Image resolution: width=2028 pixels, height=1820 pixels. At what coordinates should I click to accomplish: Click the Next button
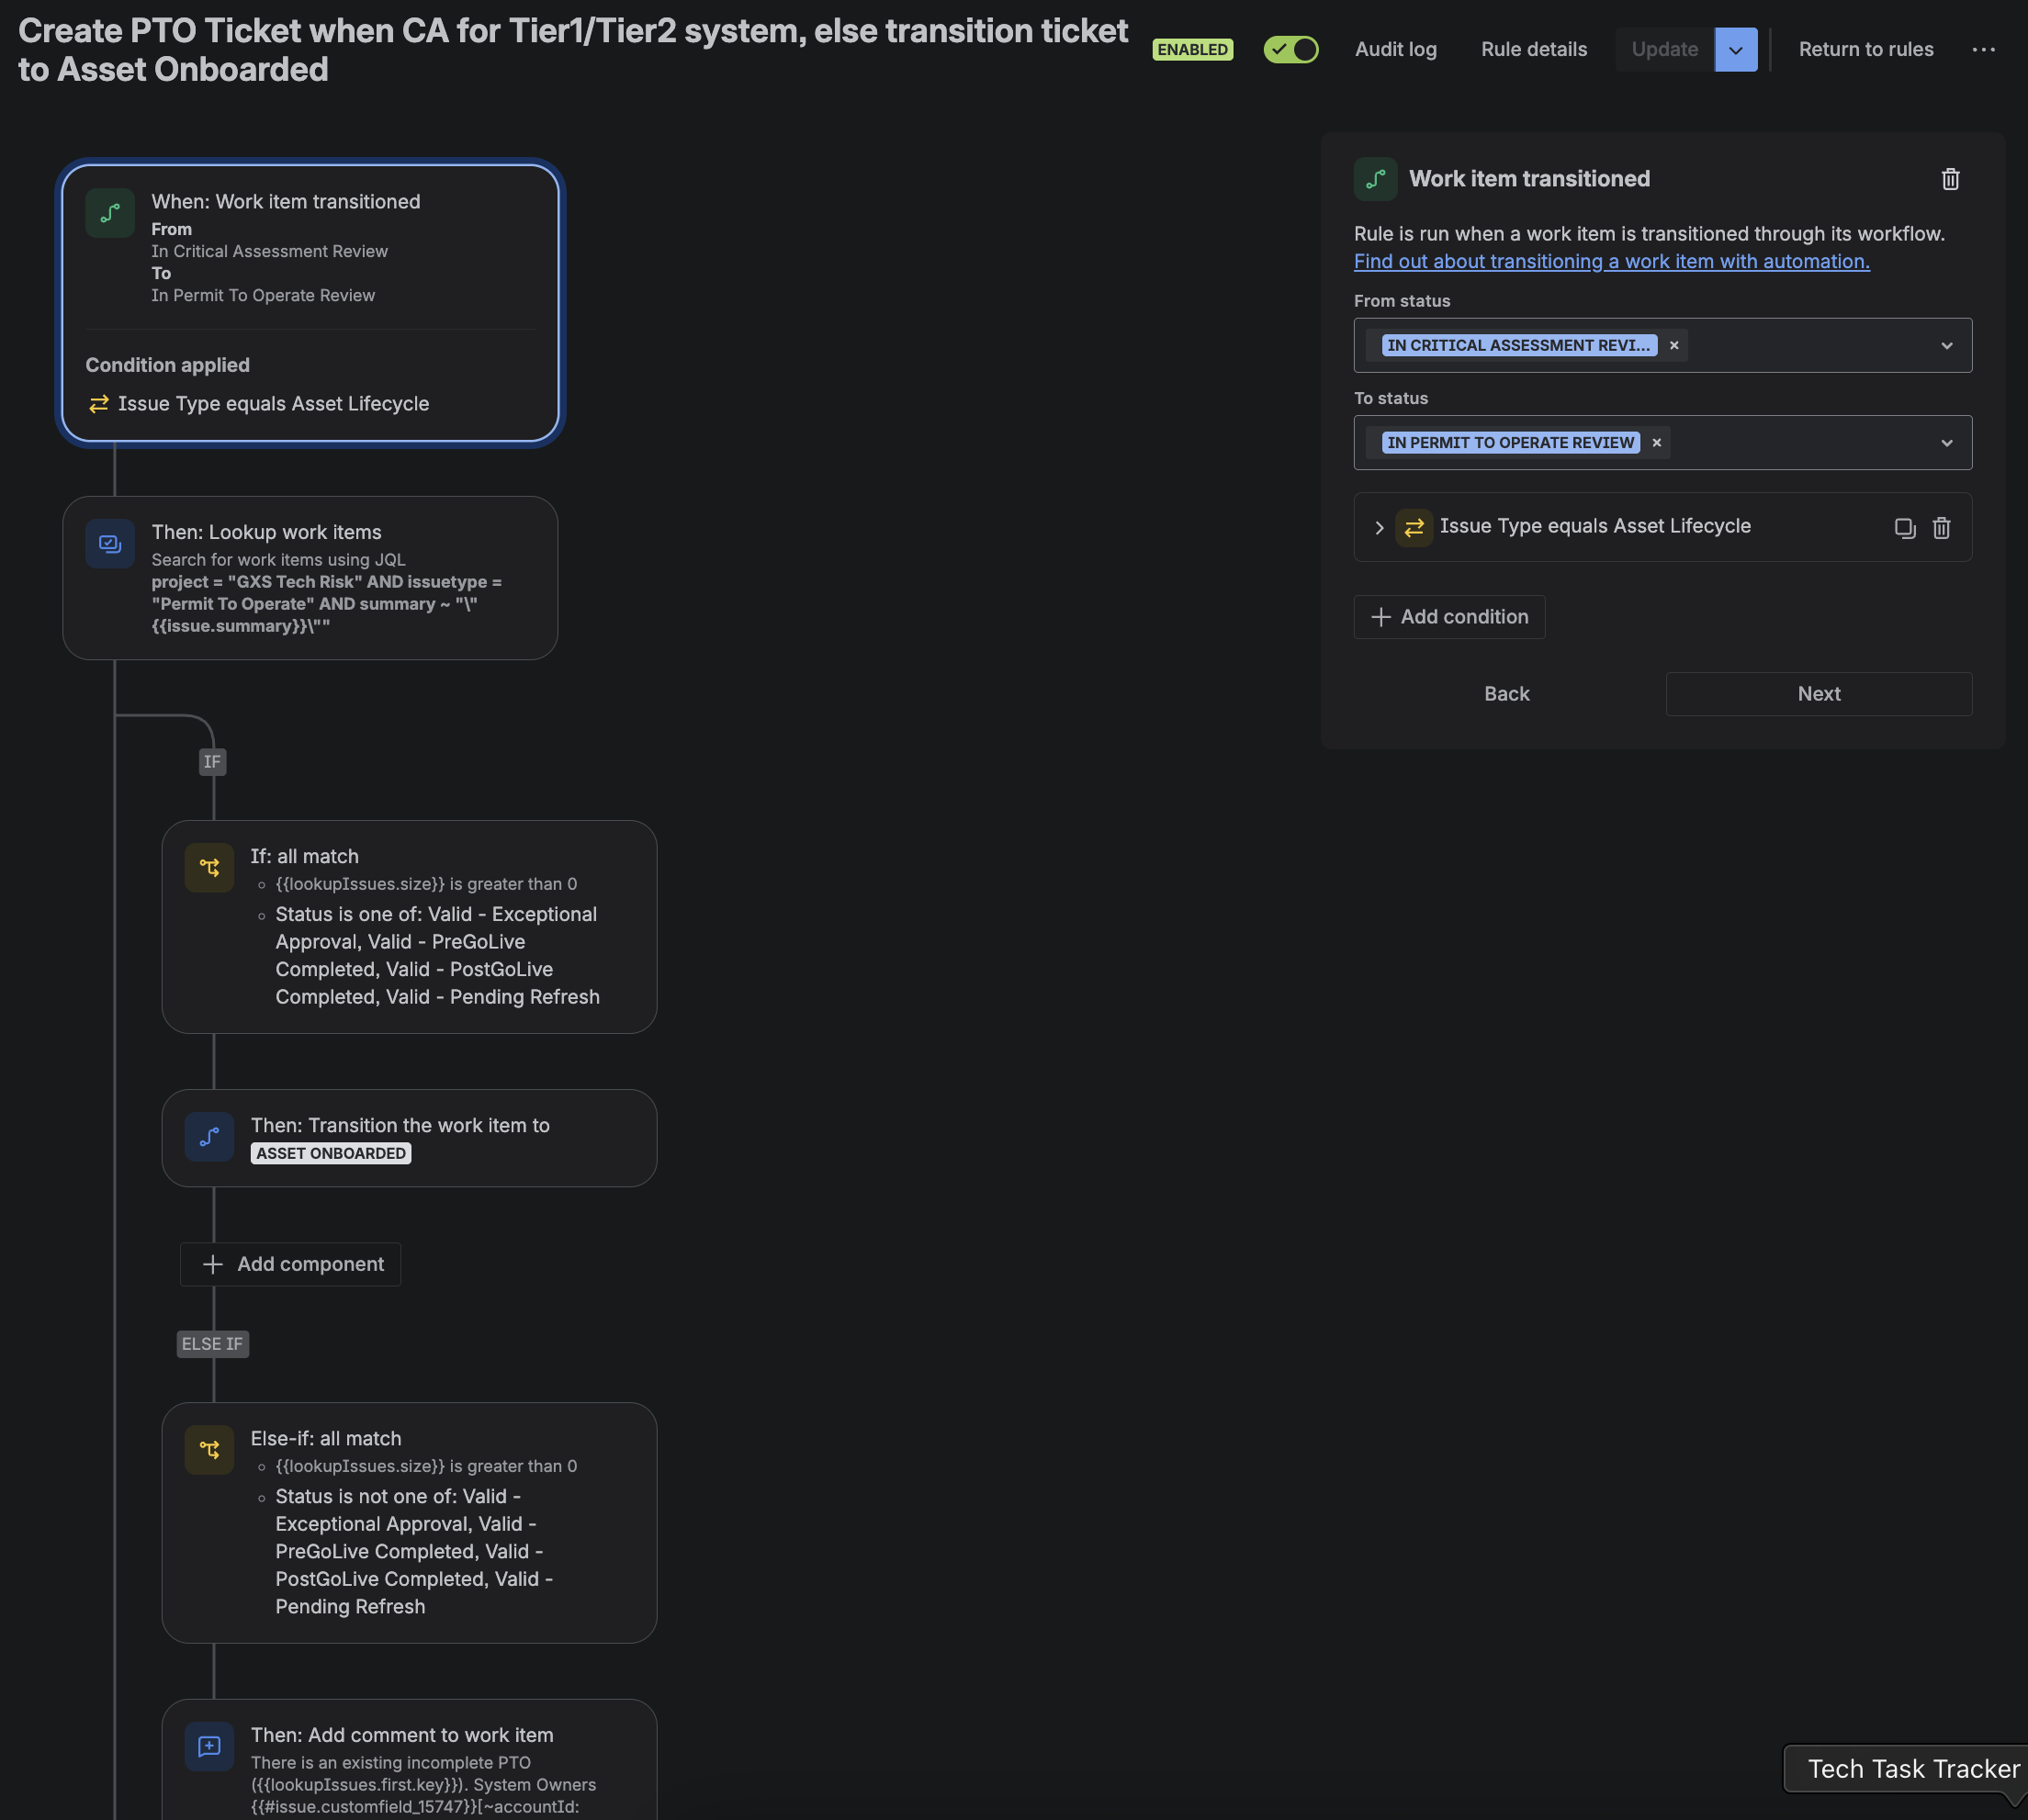(x=1818, y=694)
